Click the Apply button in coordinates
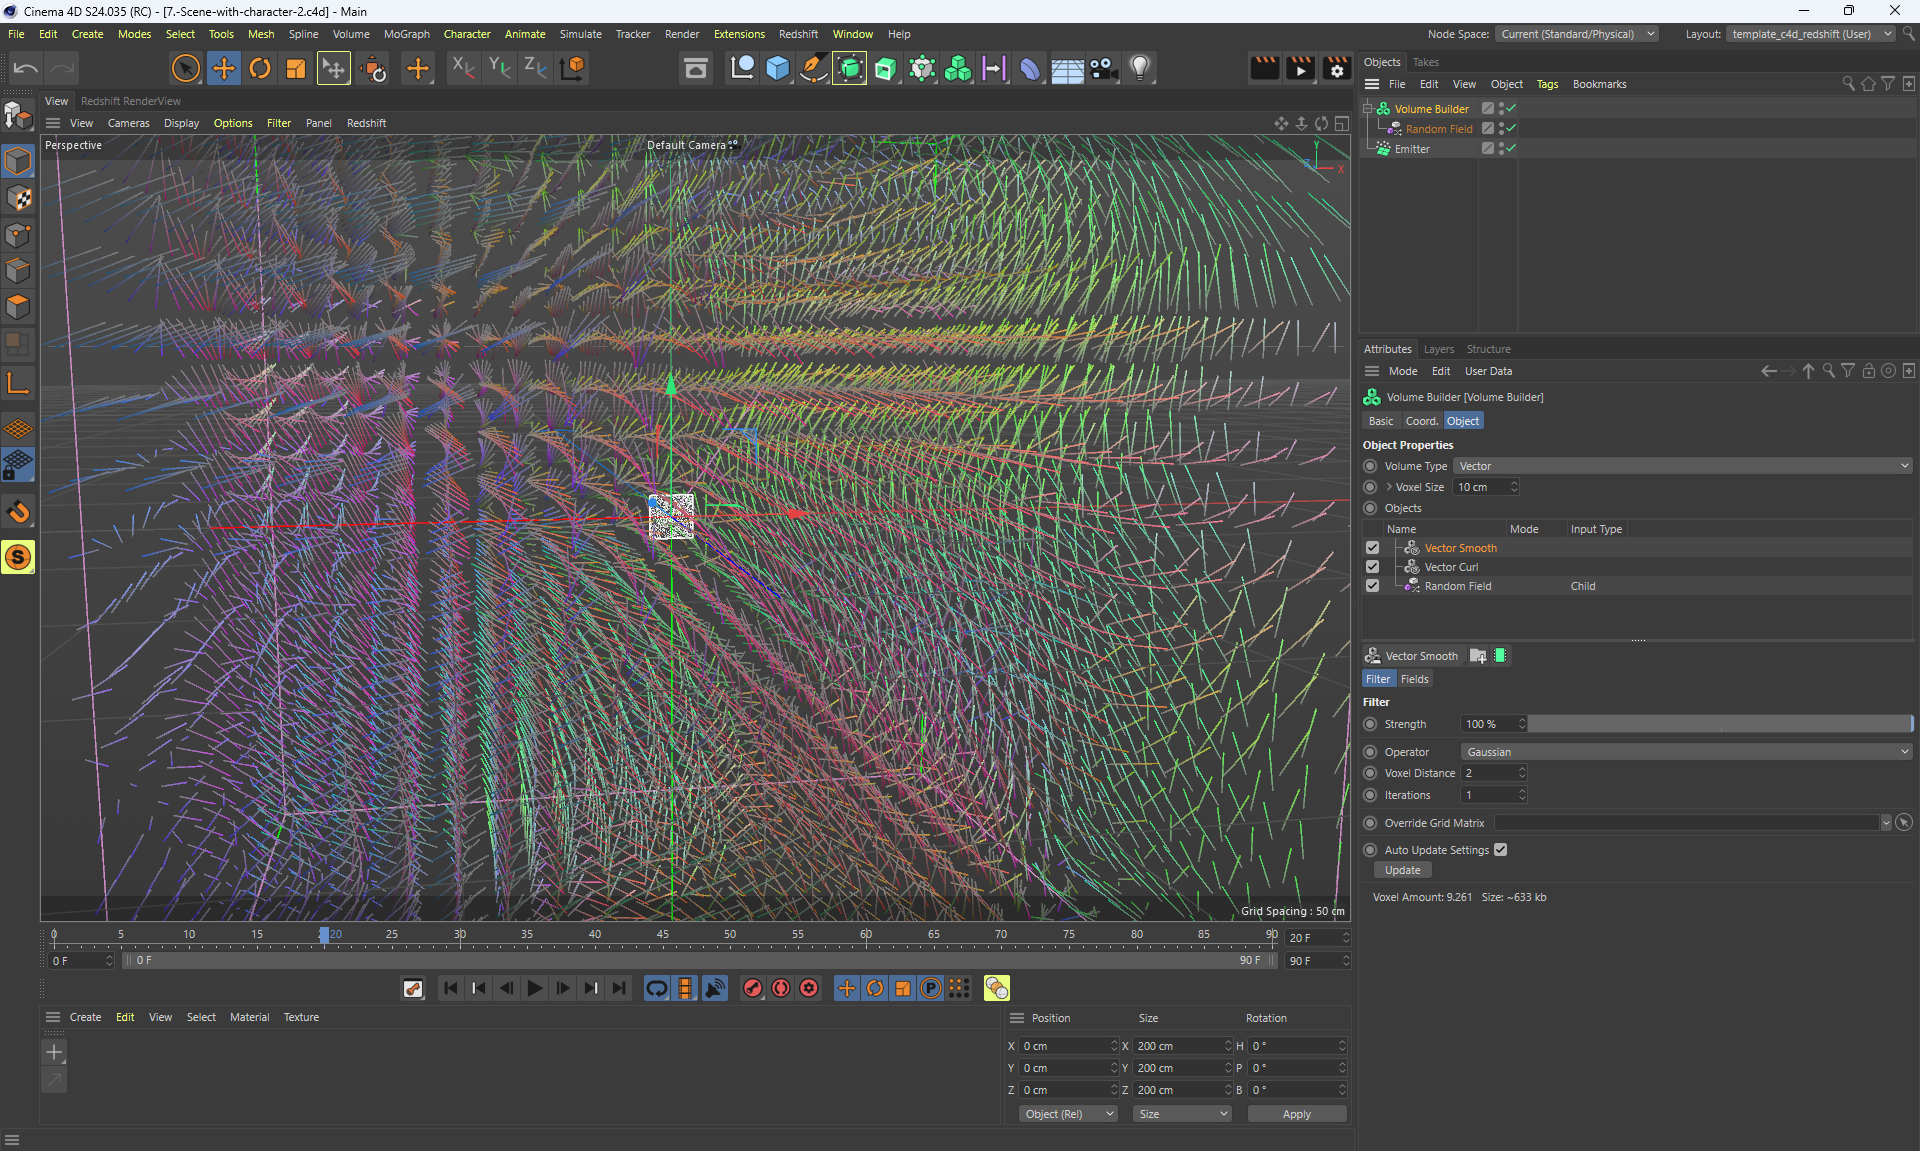1920x1151 pixels. (1296, 1114)
